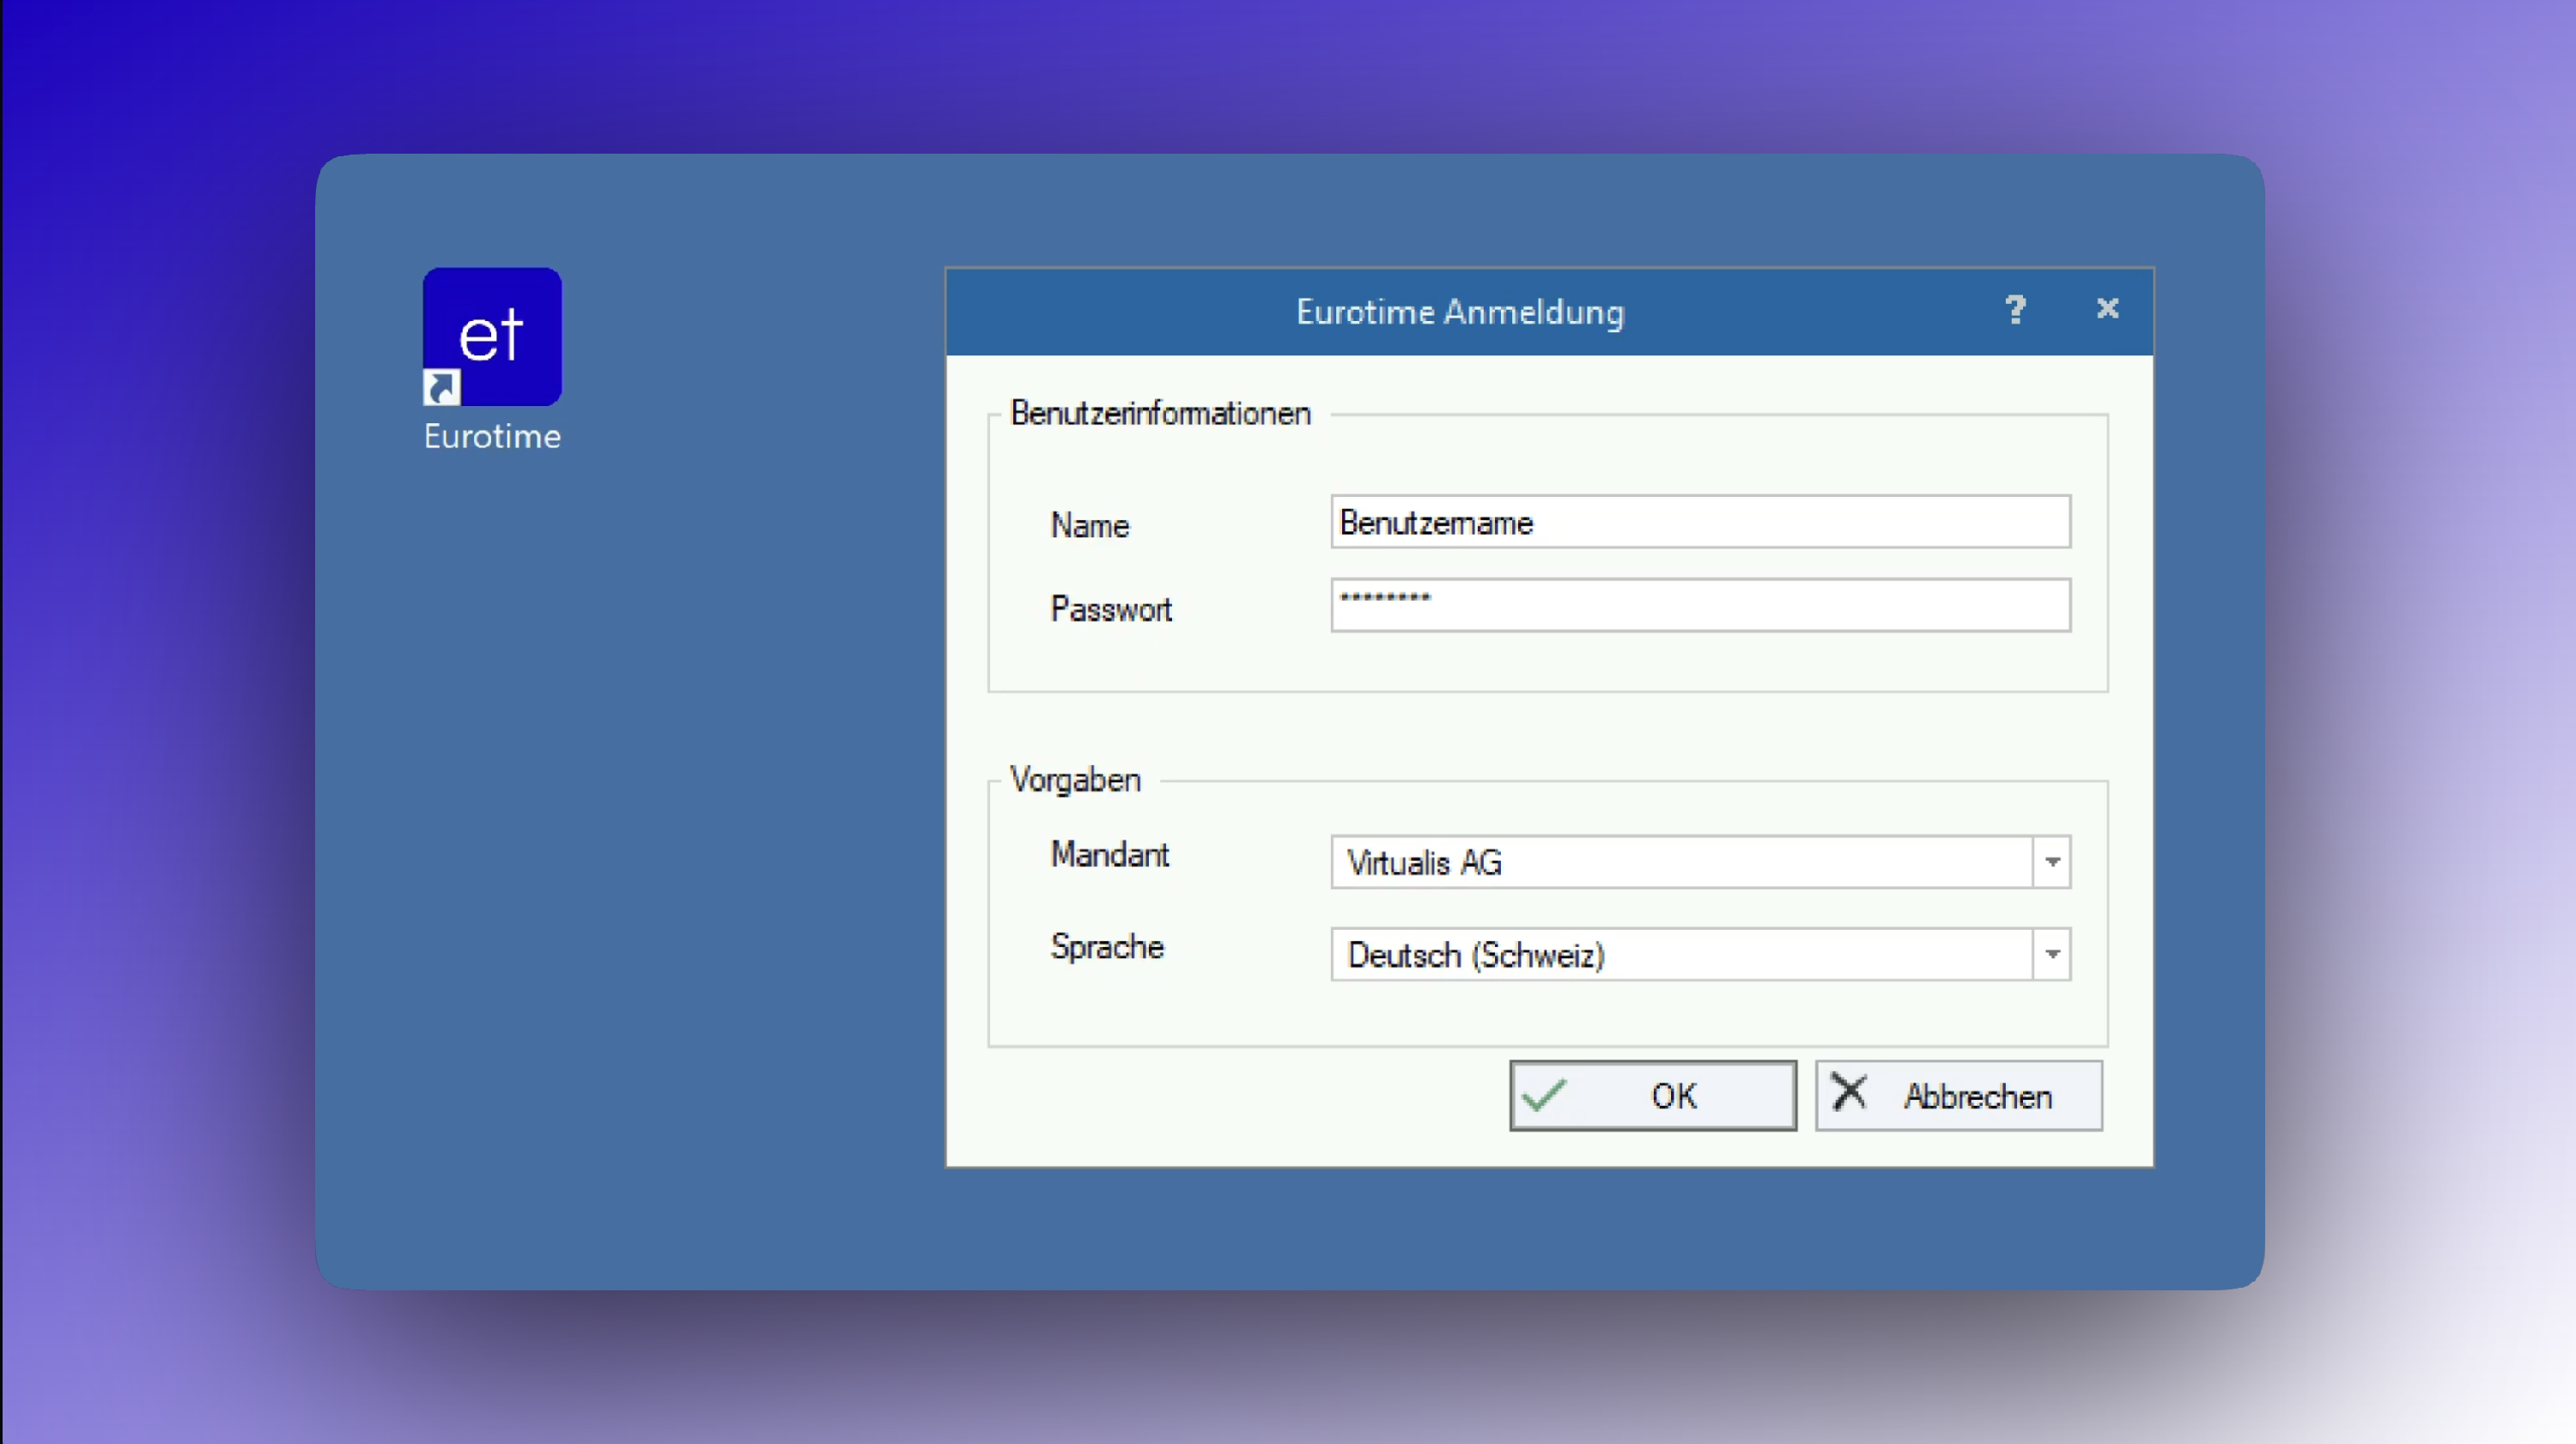Image resolution: width=2576 pixels, height=1444 pixels.
Task: Expand the Sprache dropdown arrow
Action: pos(2052,954)
